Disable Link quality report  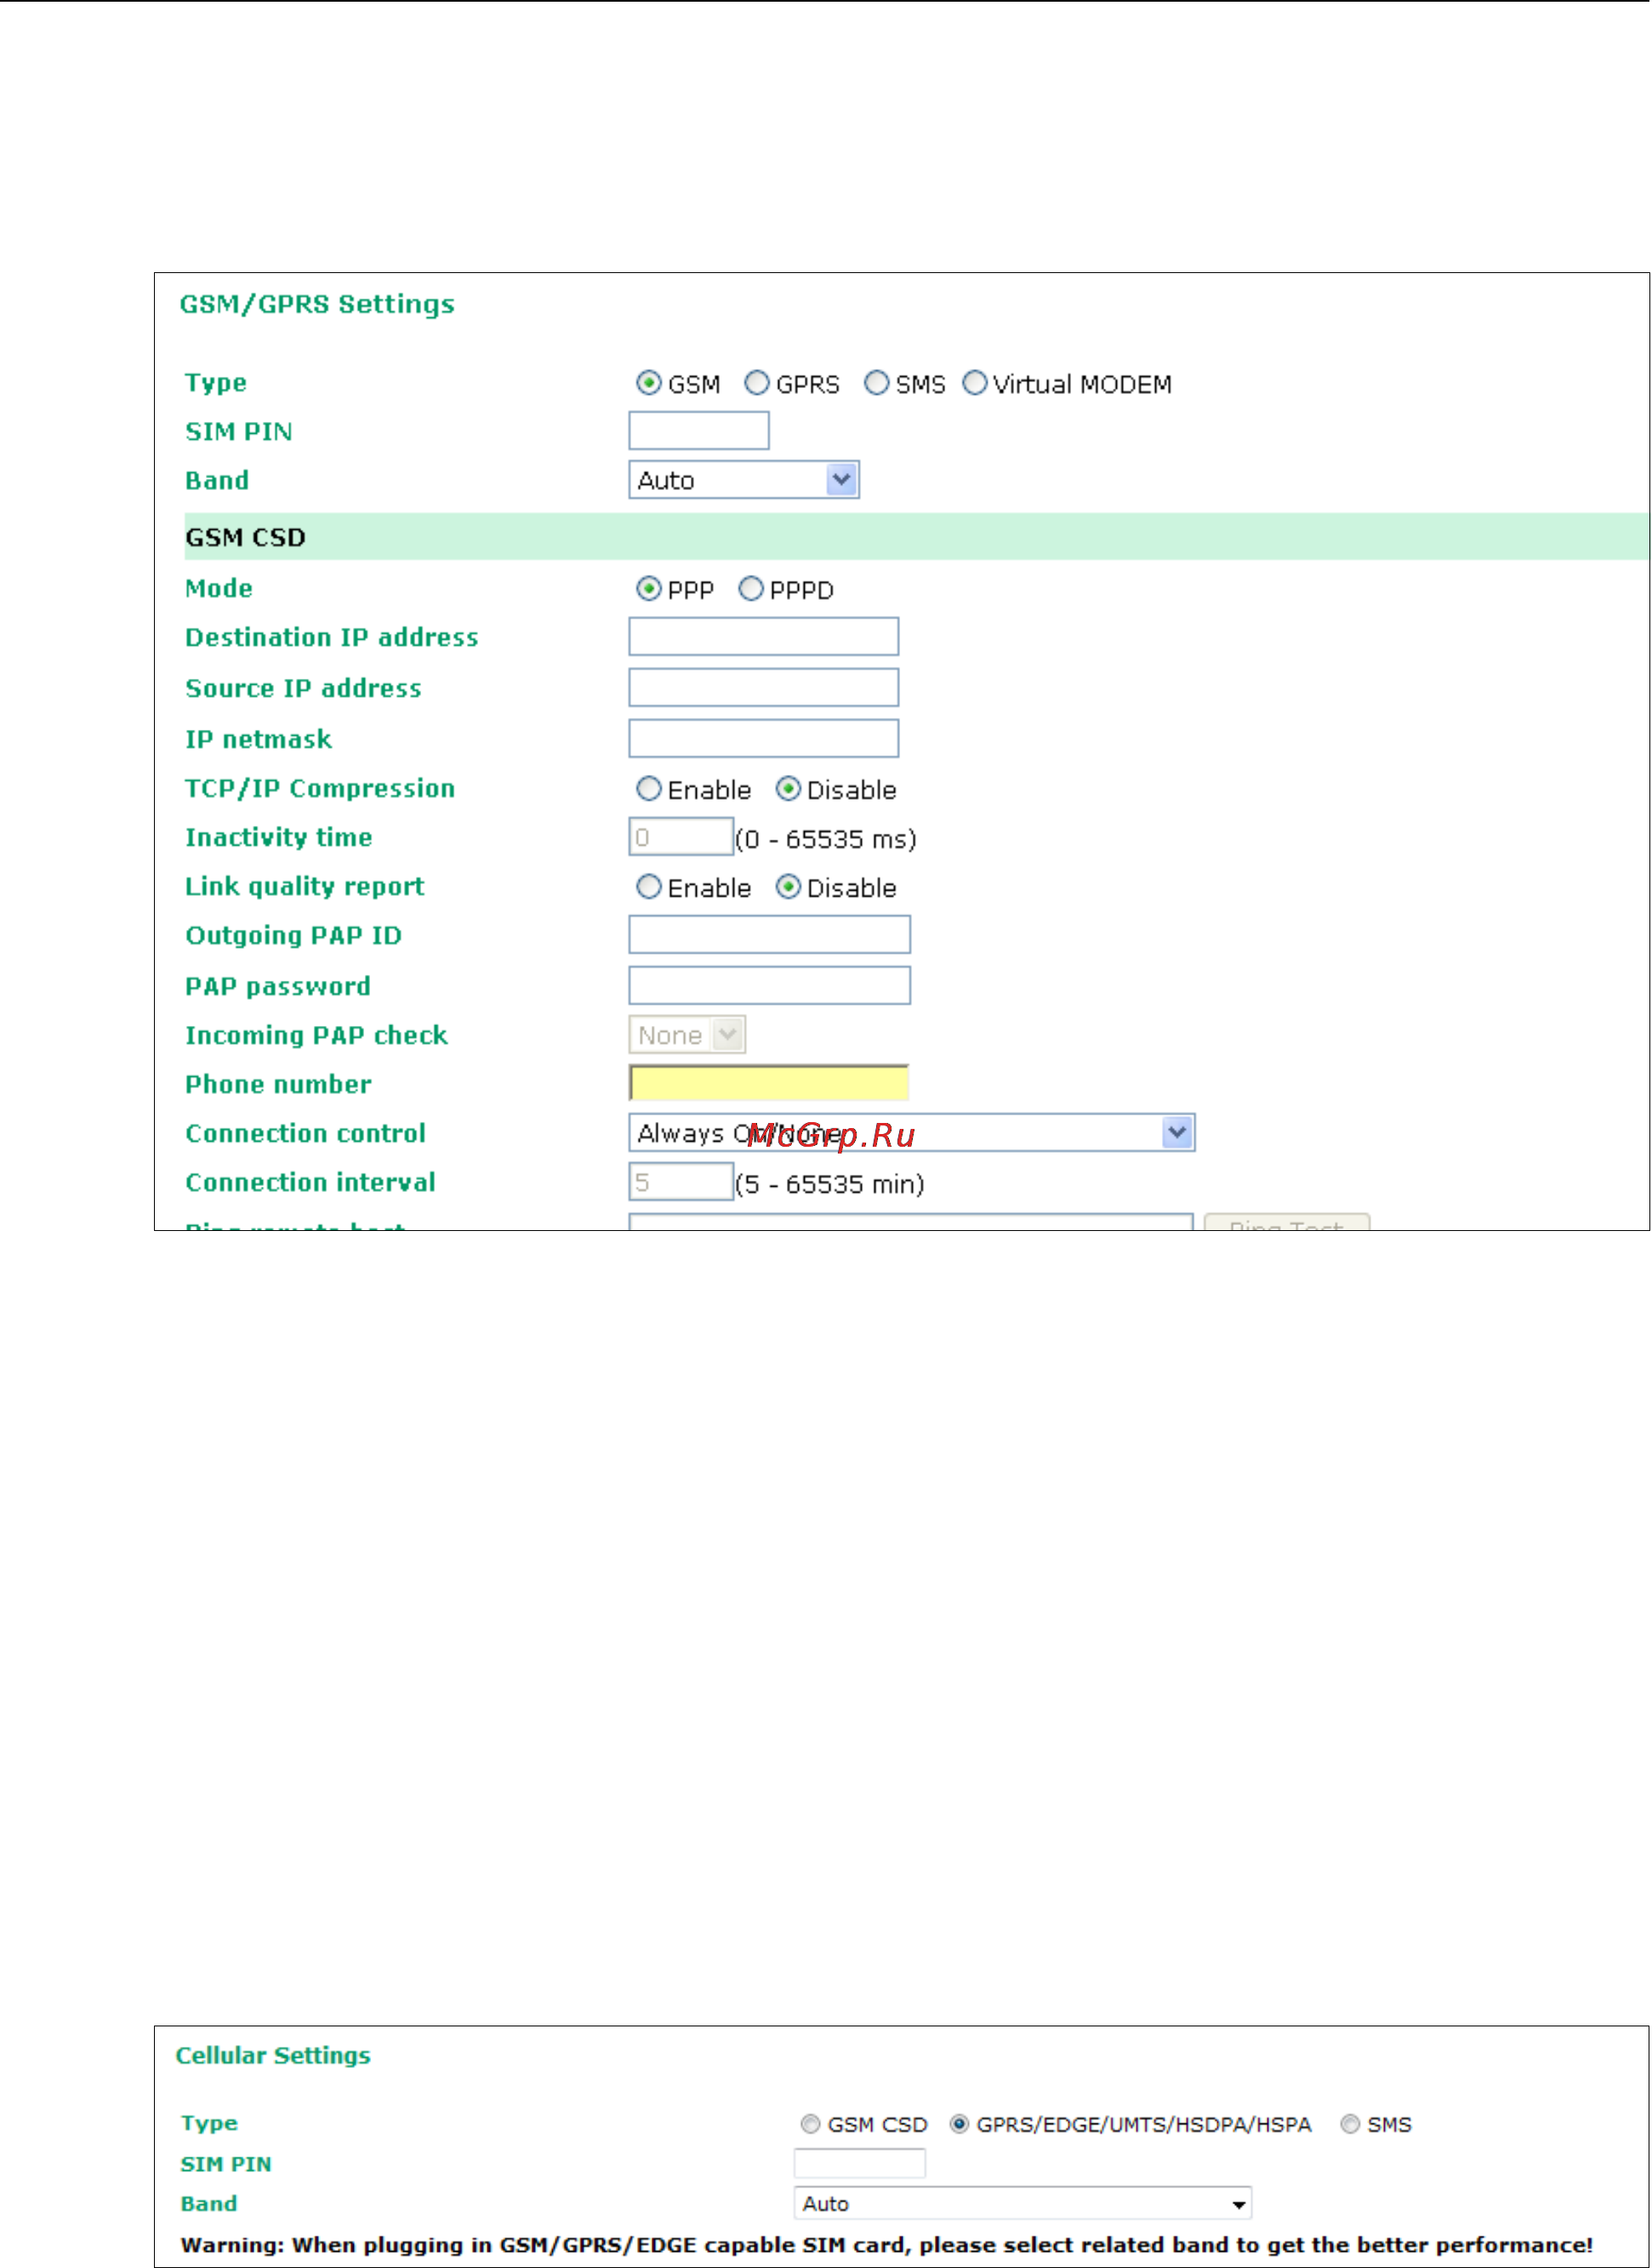click(788, 887)
